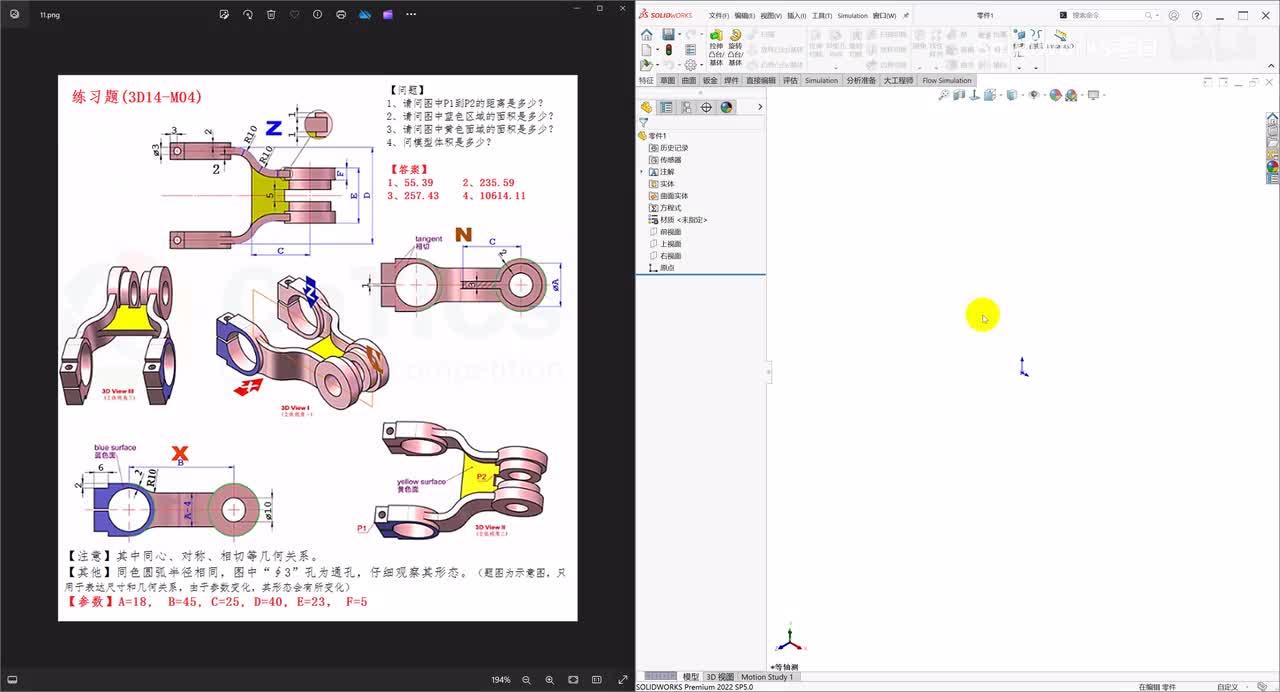Image resolution: width=1280 pixels, height=692 pixels.
Task: Open the FeatureManager design tree tab
Action: pyautogui.click(x=646, y=107)
